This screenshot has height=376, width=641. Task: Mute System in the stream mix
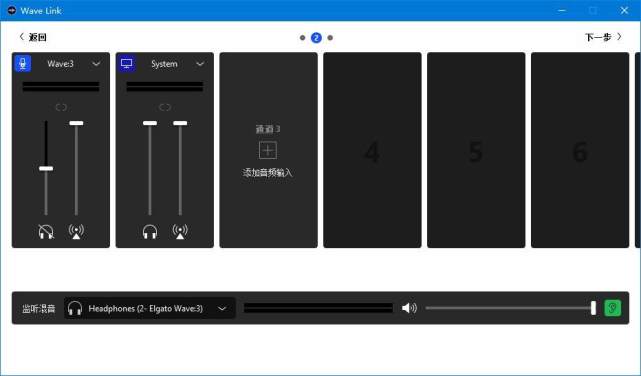click(180, 232)
